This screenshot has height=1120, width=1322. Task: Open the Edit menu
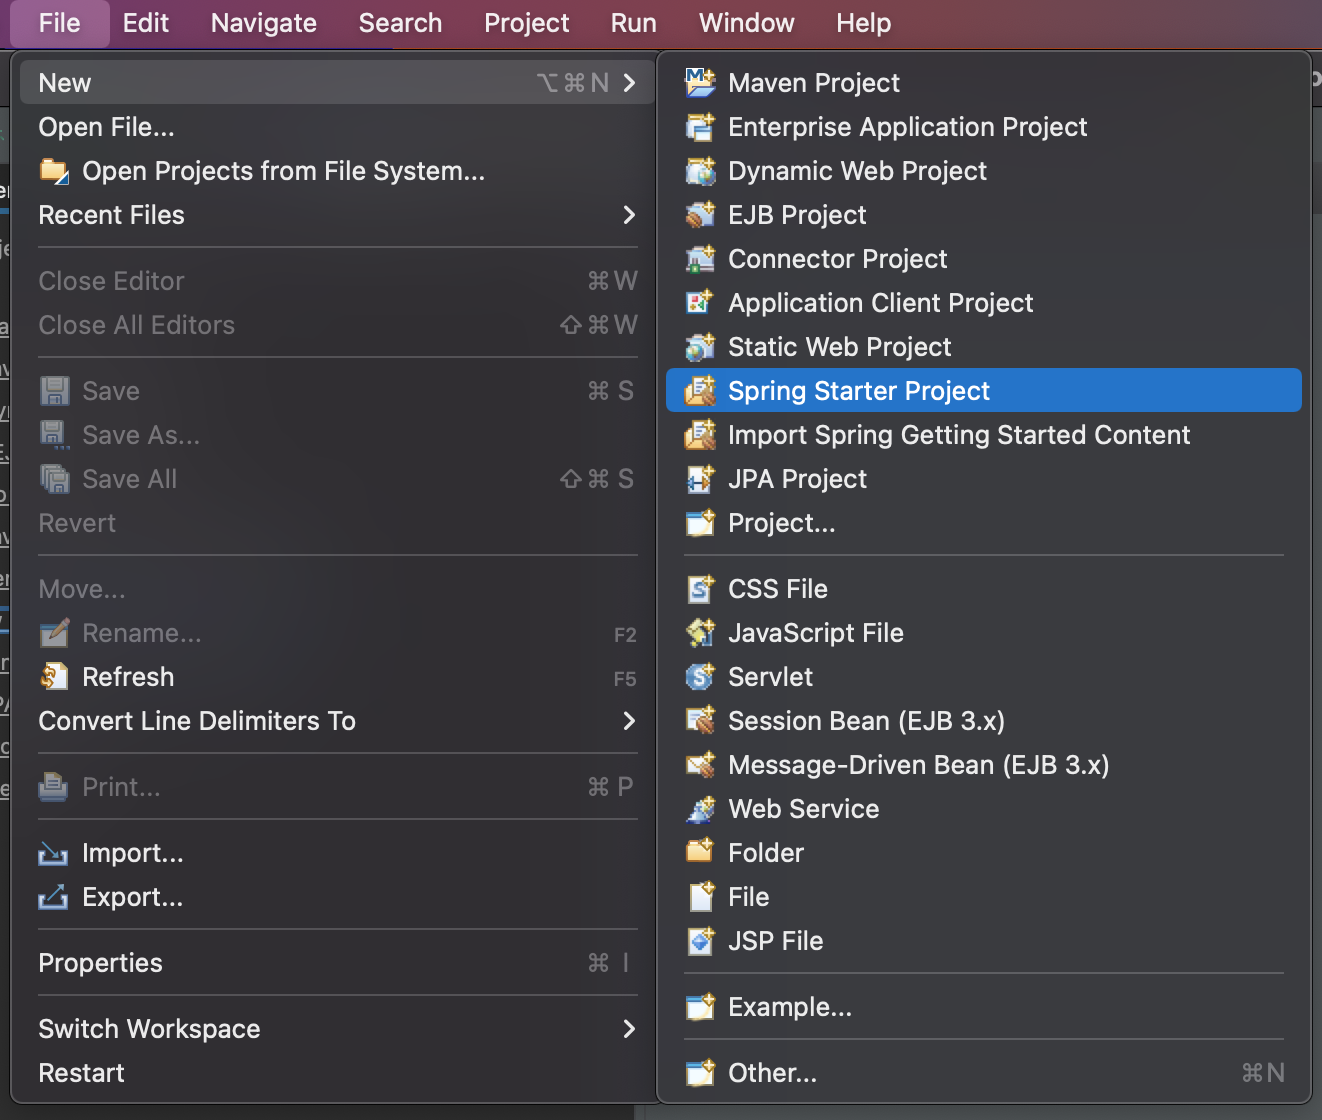coord(146,22)
